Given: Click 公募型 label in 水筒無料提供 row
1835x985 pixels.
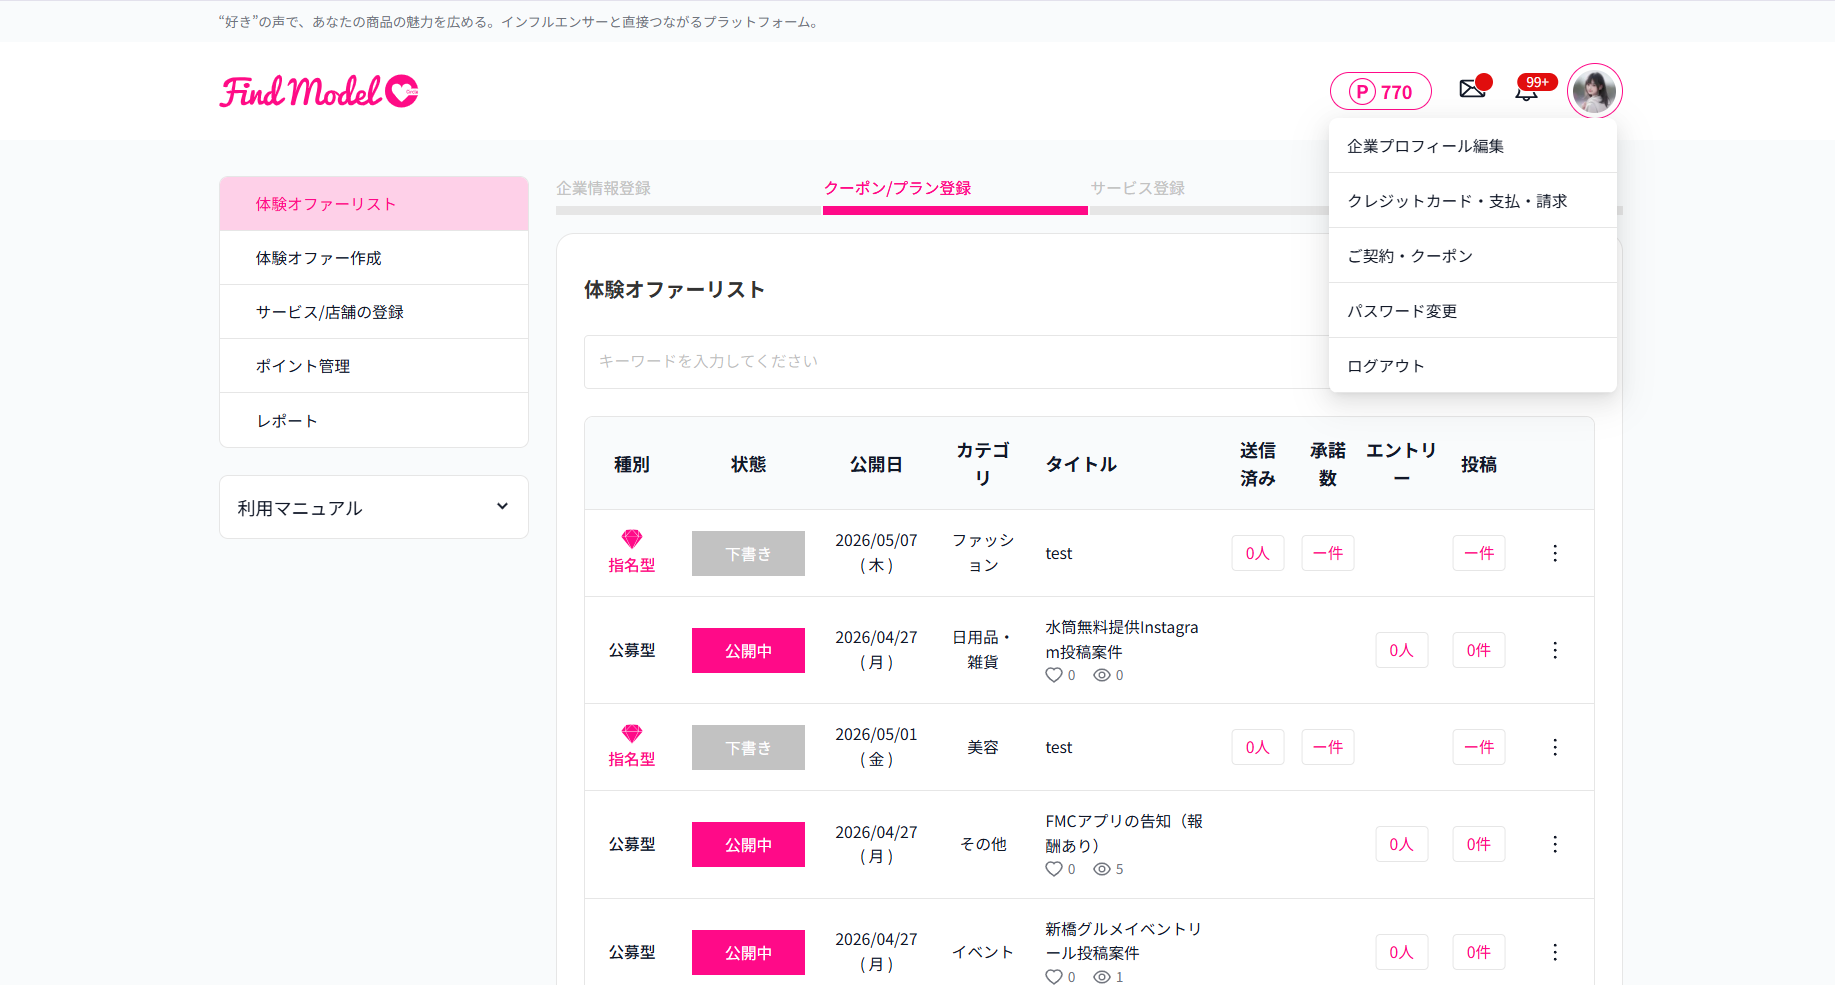Looking at the screenshot, I should click(632, 650).
